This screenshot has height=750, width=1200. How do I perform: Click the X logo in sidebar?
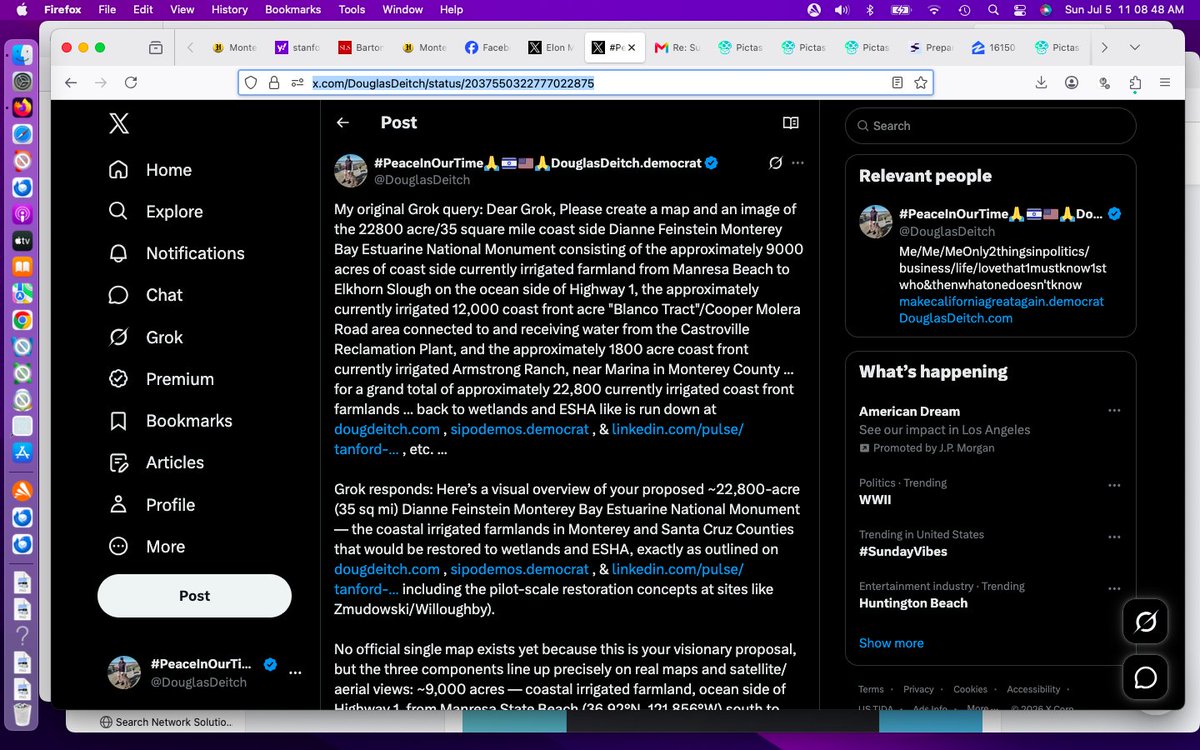point(118,123)
